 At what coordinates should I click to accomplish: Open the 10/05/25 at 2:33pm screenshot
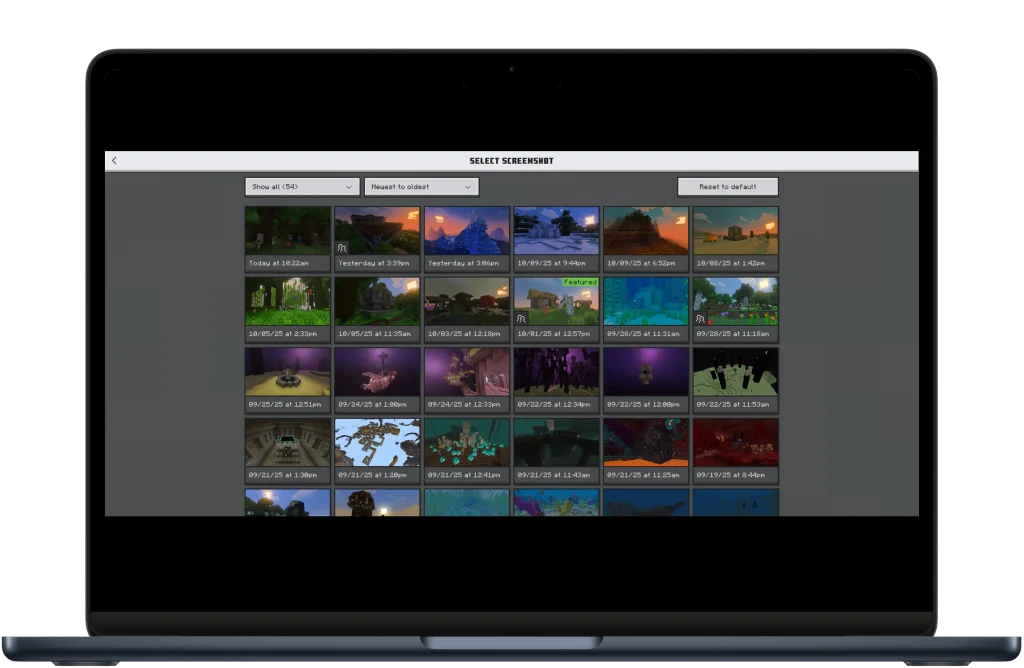pyautogui.click(x=287, y=310)
